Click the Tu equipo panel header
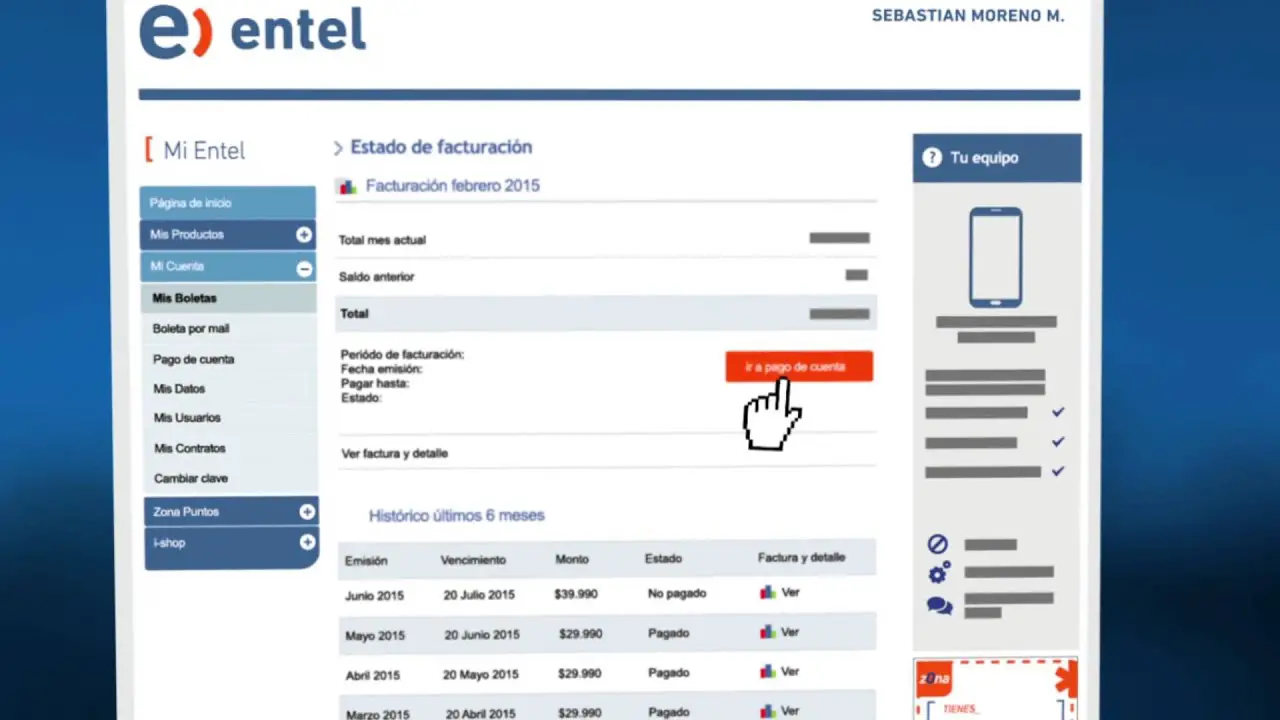Screen dimensions: 1280x720 pos(997,158)
